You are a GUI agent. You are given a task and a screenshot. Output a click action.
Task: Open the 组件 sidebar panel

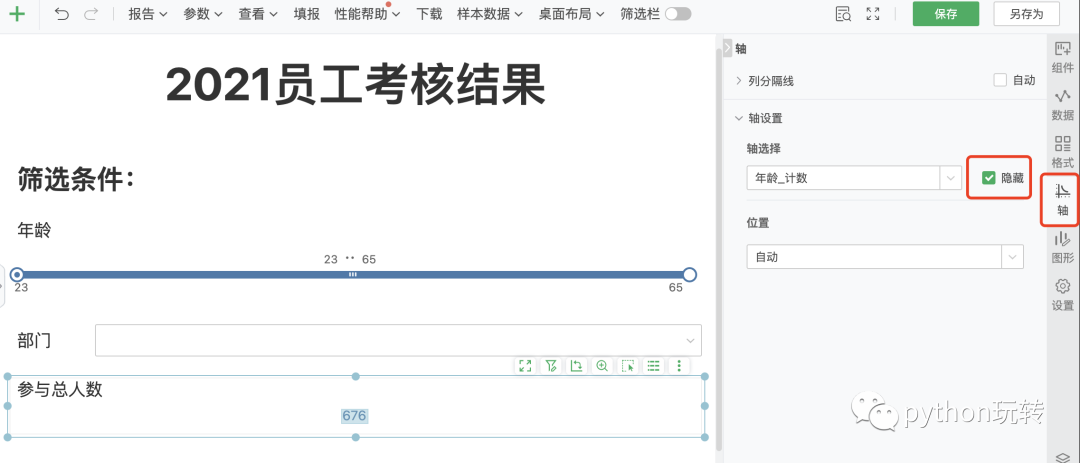[1063, 56]
